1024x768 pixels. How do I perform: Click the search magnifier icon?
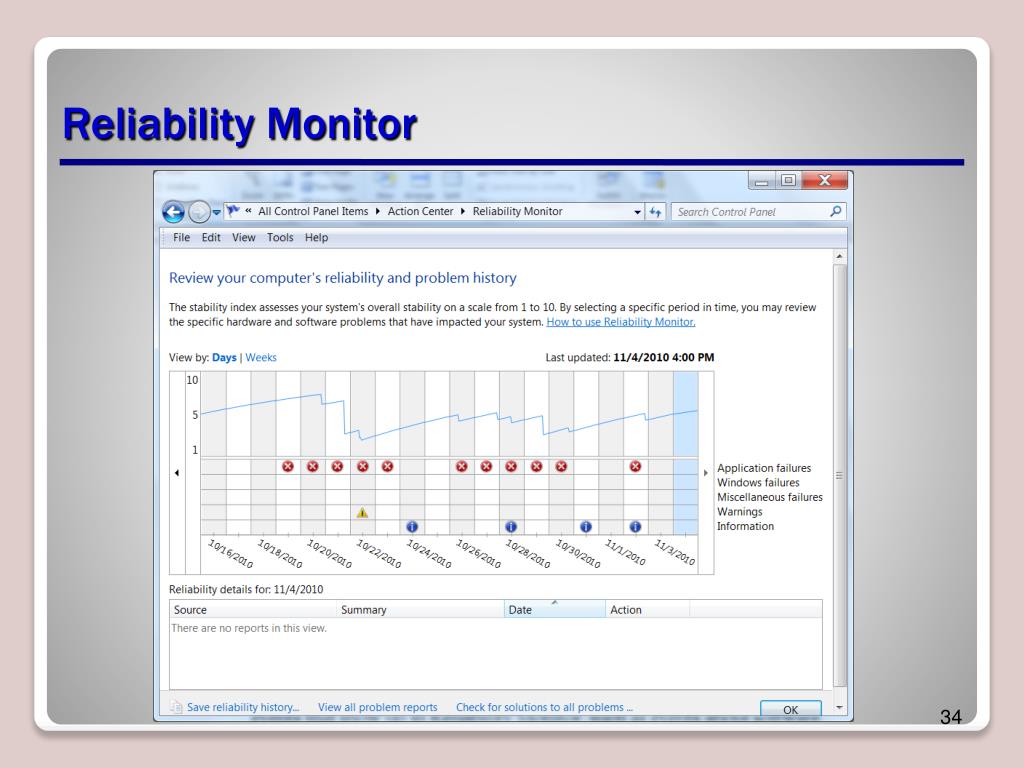pyautogui.click(x=835, y=212)
